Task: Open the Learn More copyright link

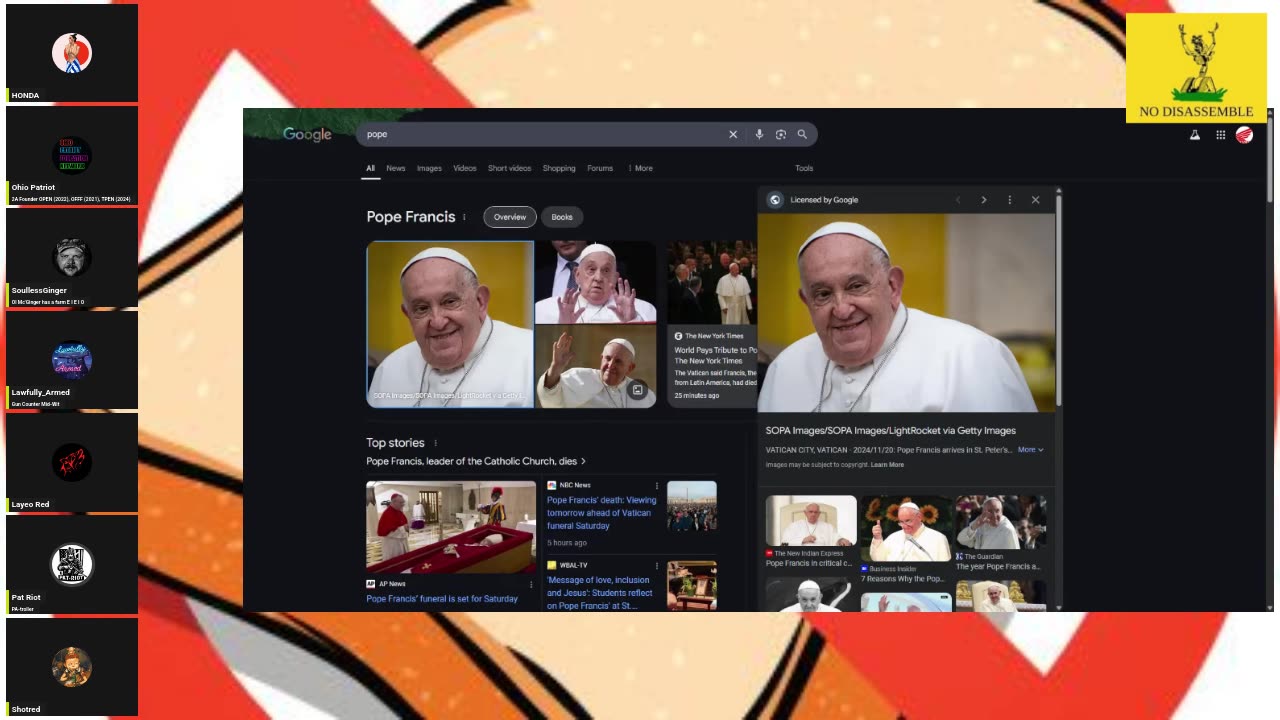Action: coord(887,465)
